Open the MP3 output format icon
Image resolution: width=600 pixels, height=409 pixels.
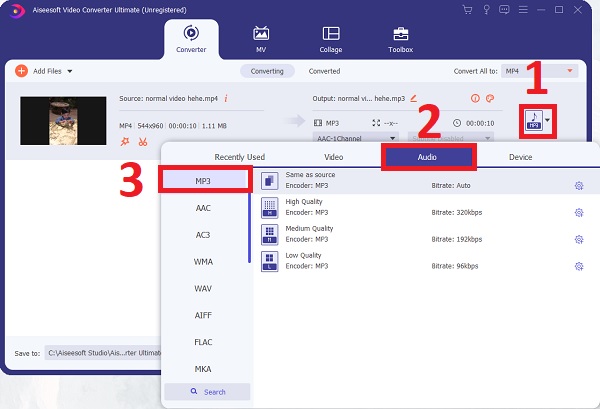click(534, 121)
